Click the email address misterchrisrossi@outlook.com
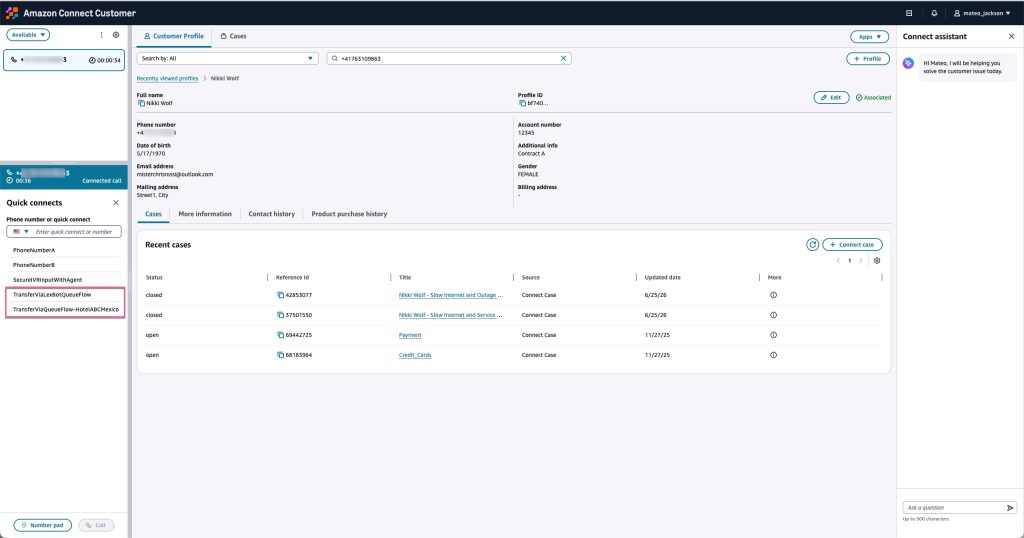Screen dimensions: 1024x538 point(175,174)
